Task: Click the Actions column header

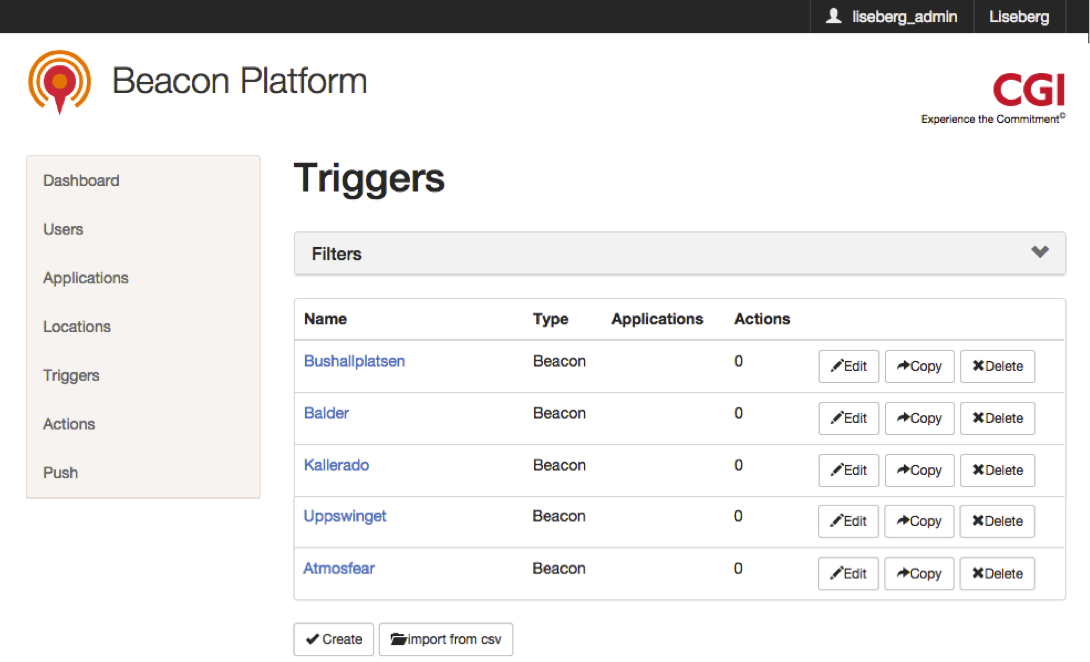Action: 762,319
